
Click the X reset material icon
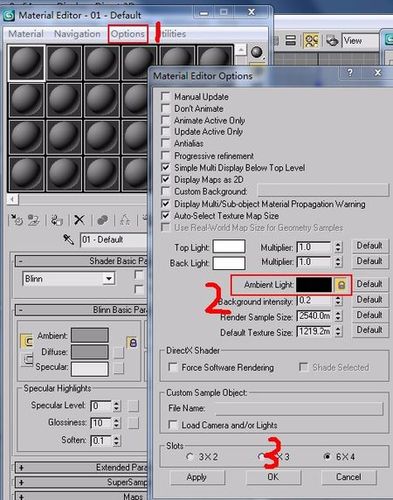tap(79, 220)
